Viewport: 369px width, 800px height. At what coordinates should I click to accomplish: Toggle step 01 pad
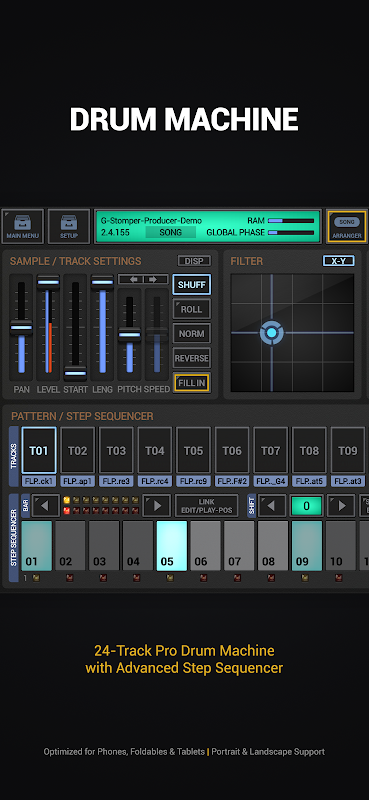click(x=37, y=545)
